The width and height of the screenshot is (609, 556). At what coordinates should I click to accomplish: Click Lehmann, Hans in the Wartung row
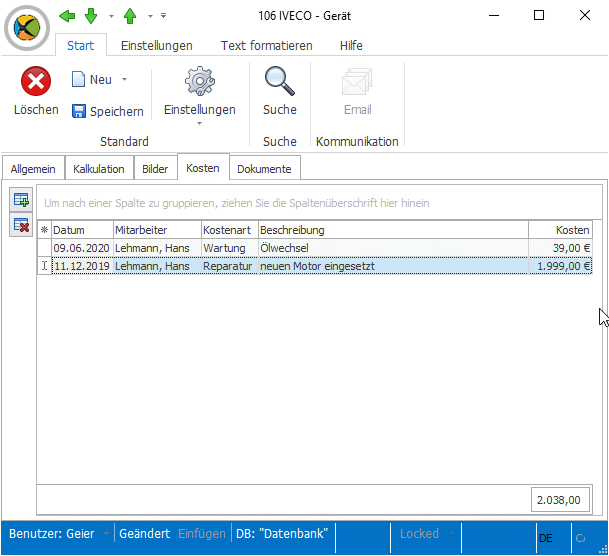pyautogui.click(x=157, y=248)
